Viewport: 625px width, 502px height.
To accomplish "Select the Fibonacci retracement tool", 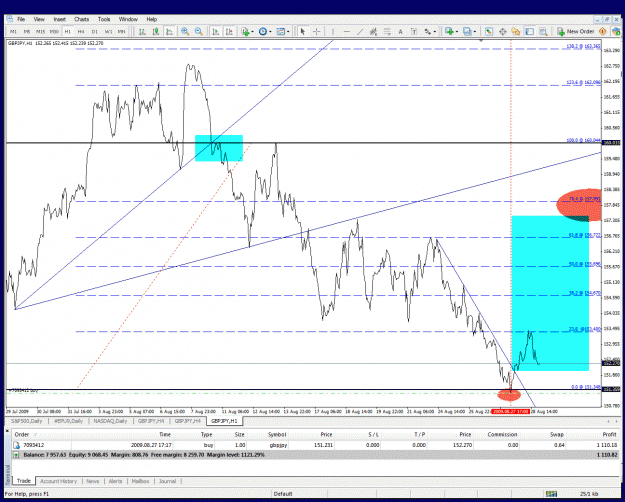I will [x=387, y=31].
